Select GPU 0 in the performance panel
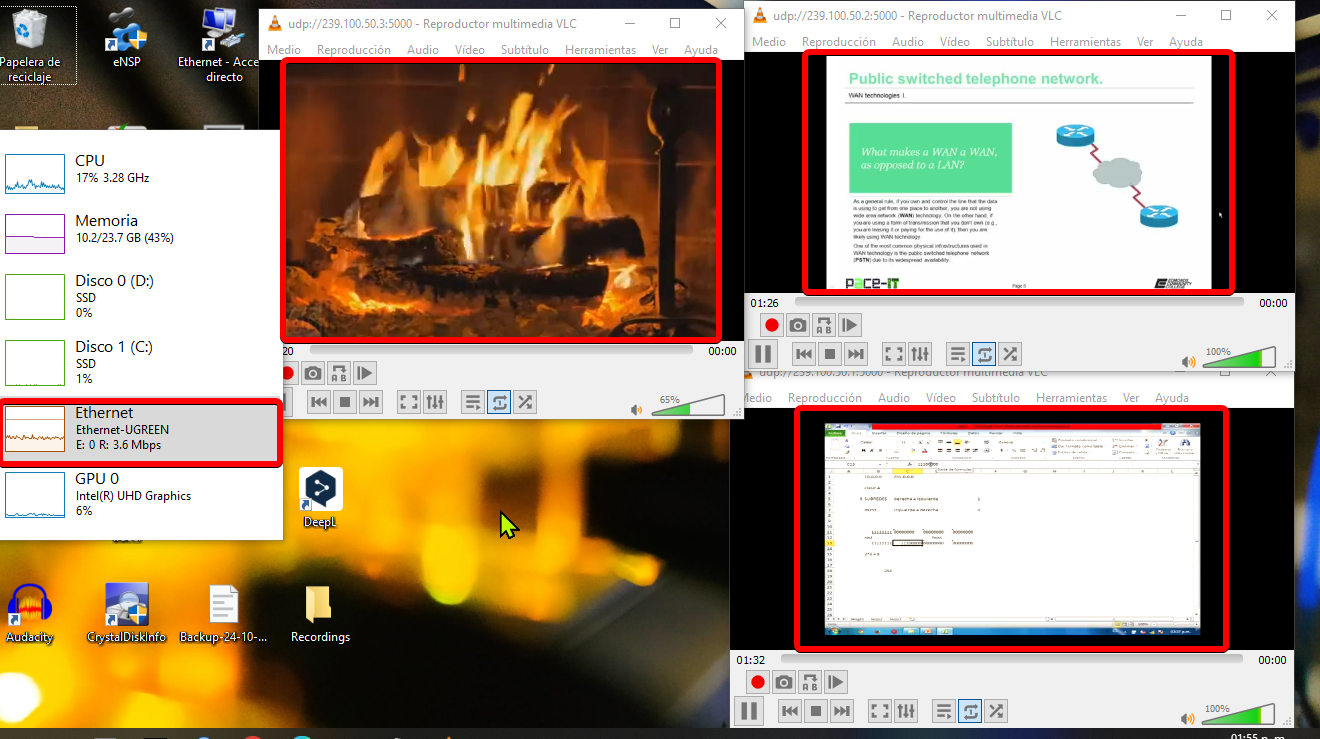This screenshot has width=1320, height=739. 140,494
